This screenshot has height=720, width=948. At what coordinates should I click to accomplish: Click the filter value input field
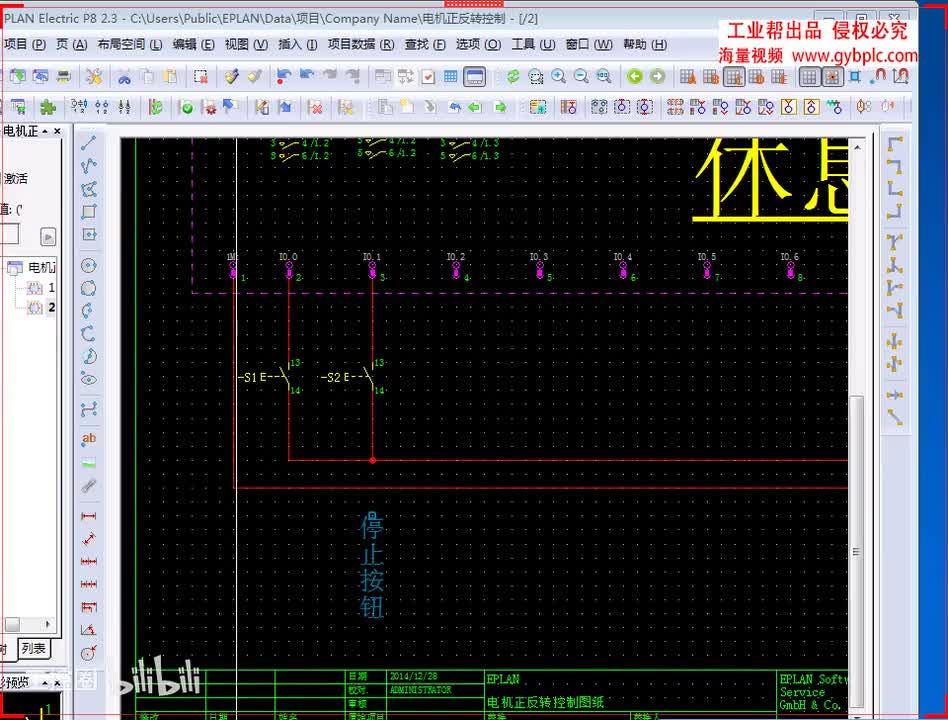10,234
